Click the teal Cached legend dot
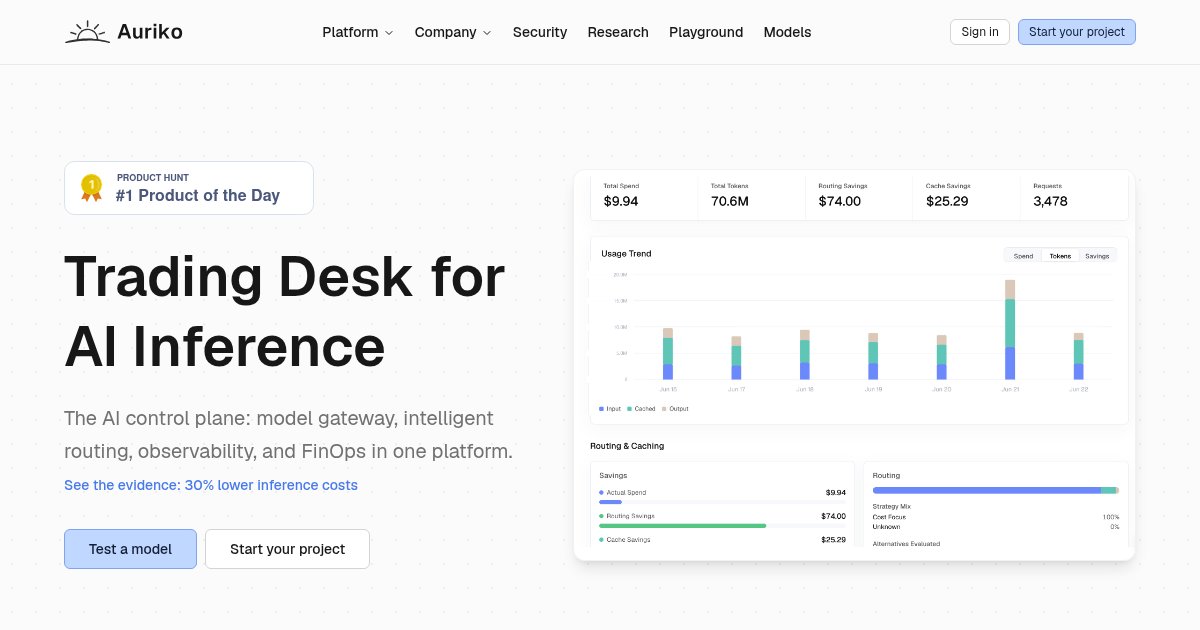1200x630 pixels. 630,409
